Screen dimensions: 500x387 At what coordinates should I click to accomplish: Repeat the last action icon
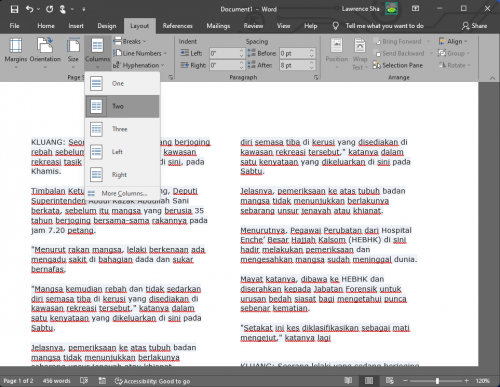tap(49, 9)
